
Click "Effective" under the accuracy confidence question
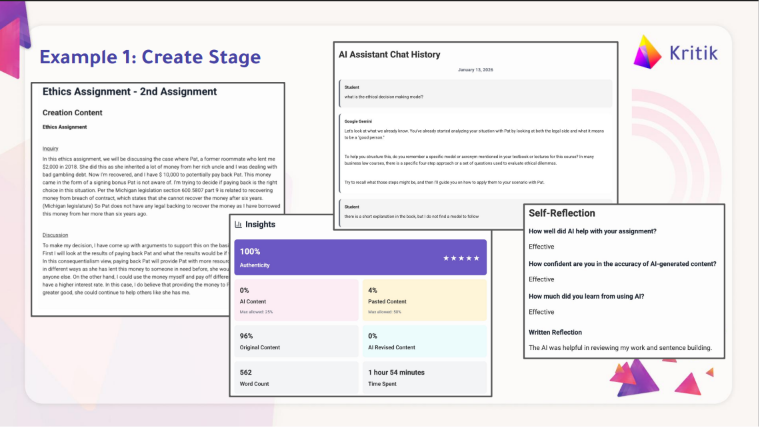click(x=541, y=279)
